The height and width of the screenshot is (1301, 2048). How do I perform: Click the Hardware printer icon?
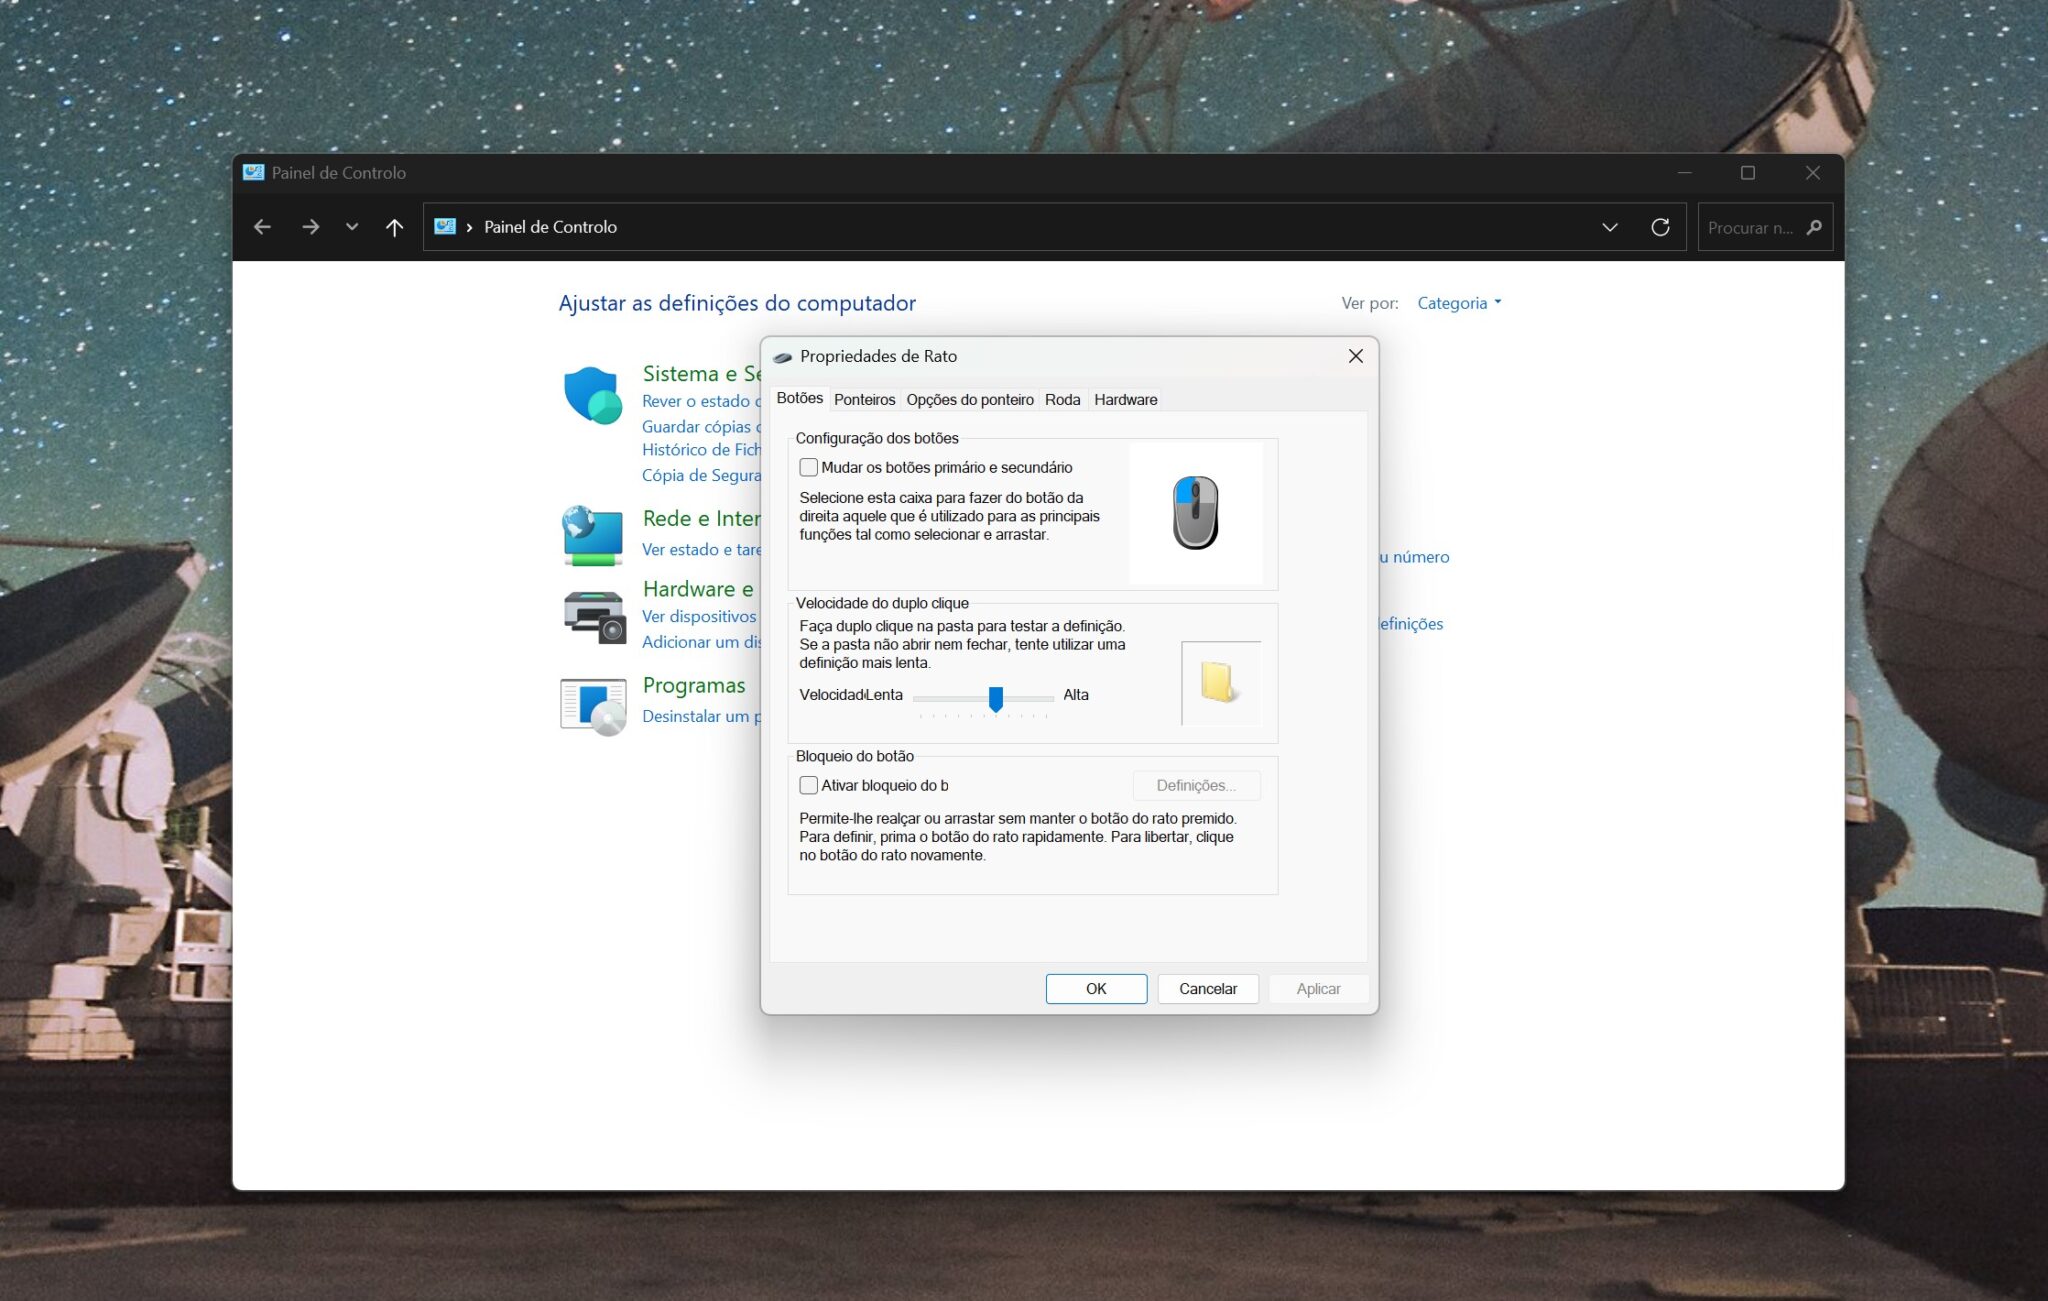pyautogui.click(x=592, y=615)
